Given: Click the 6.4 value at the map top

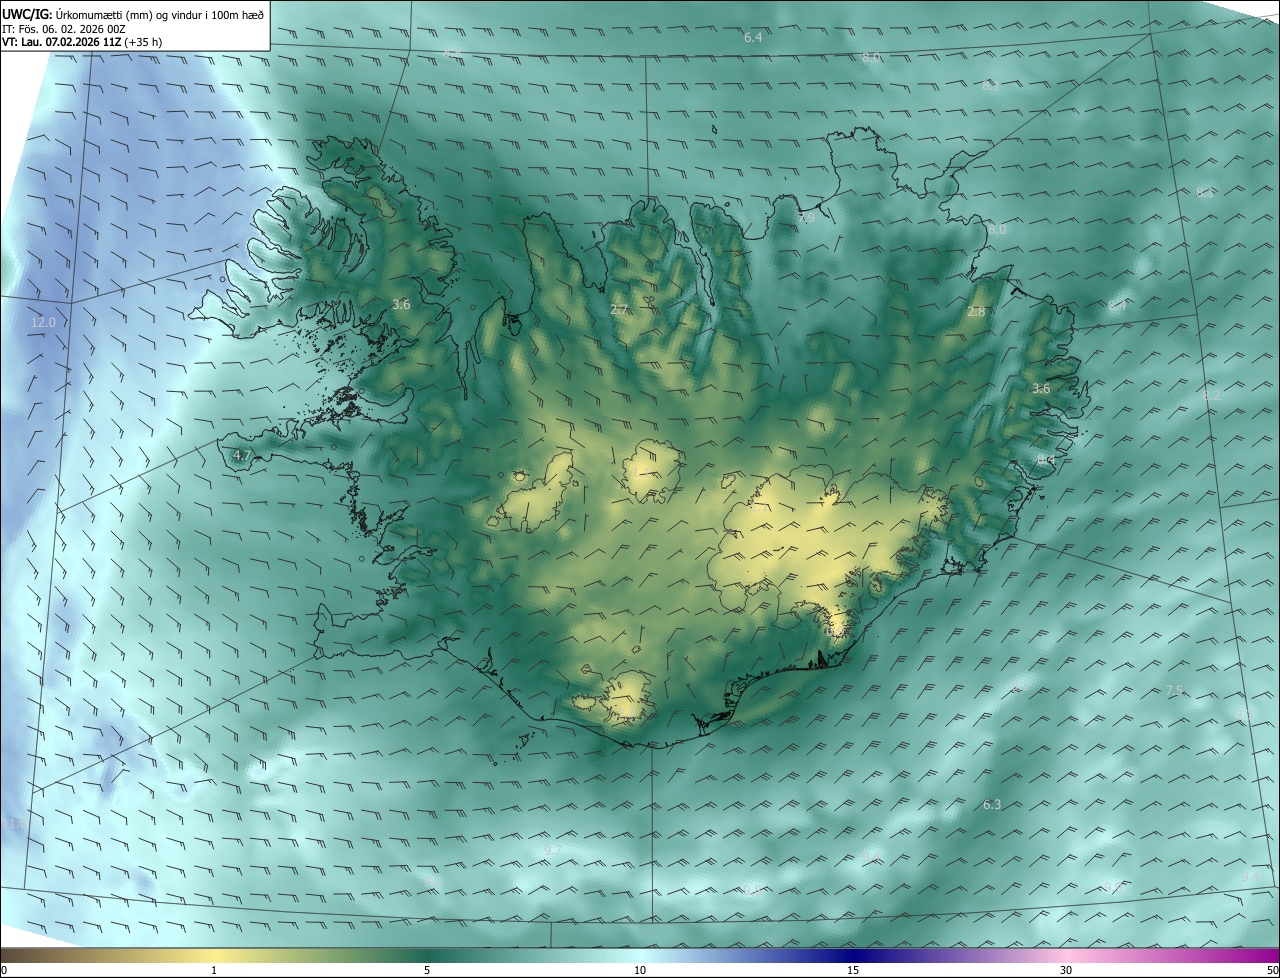Looking at the screenshot, I should click(753, 37).
